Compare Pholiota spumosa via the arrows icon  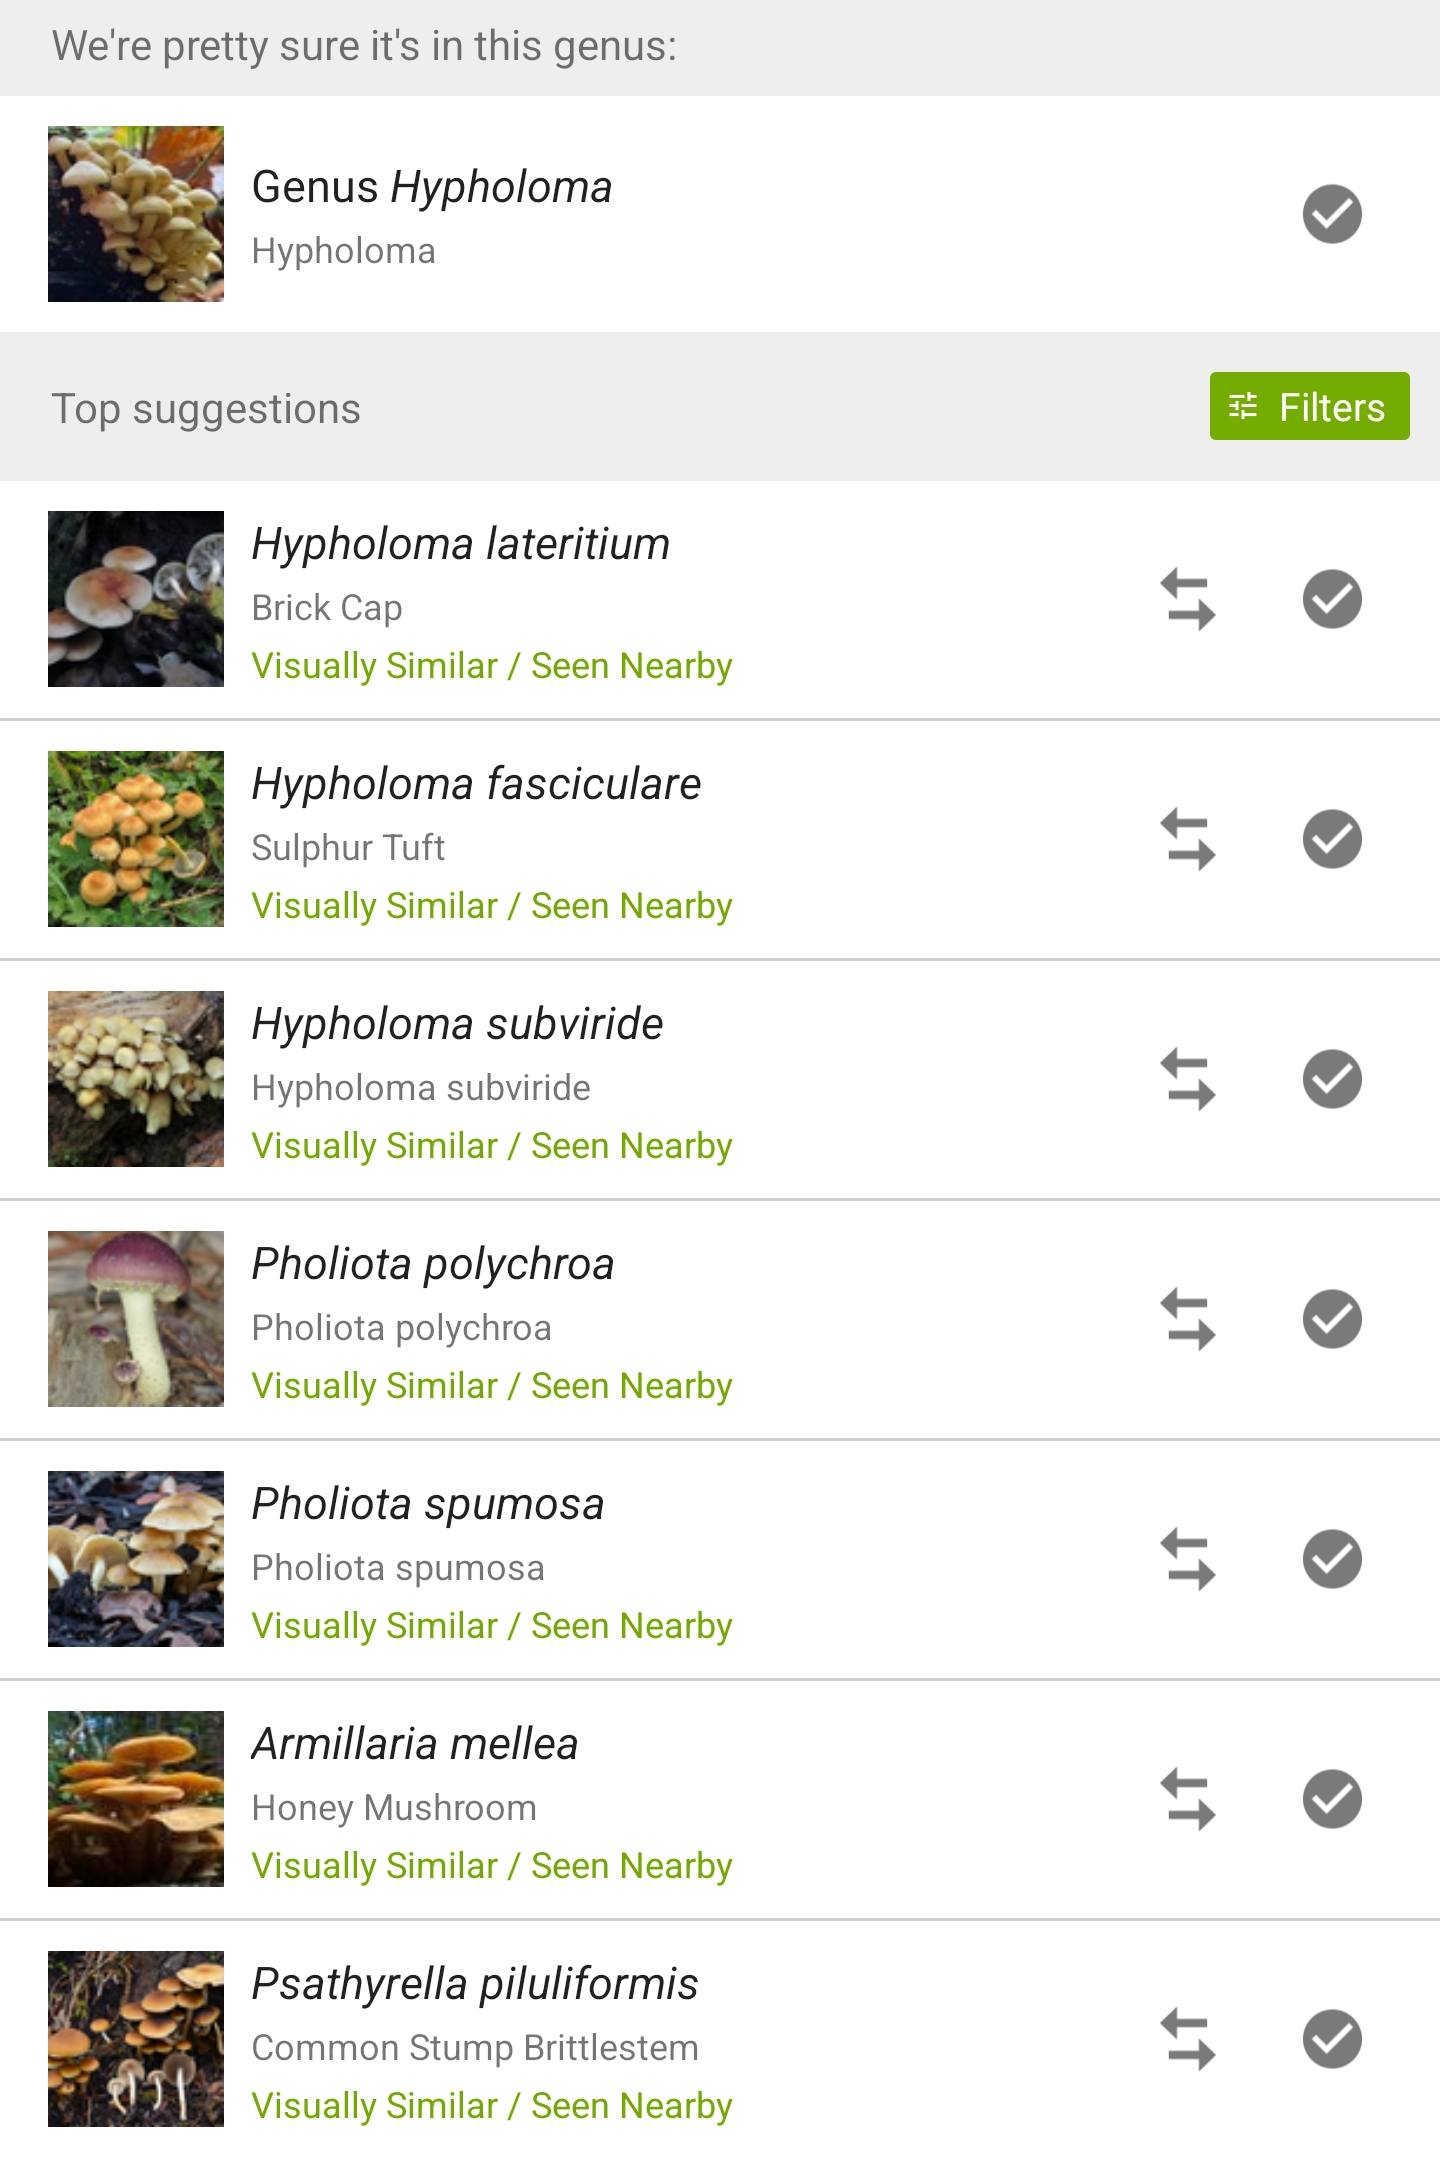[x=1188, y=1559]
